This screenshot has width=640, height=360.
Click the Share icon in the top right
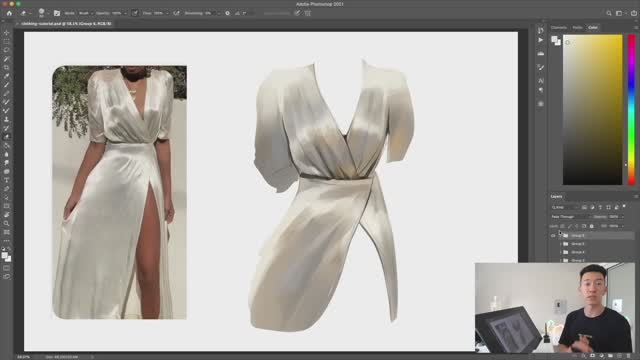pyautogui.click(x=633, y=13)
